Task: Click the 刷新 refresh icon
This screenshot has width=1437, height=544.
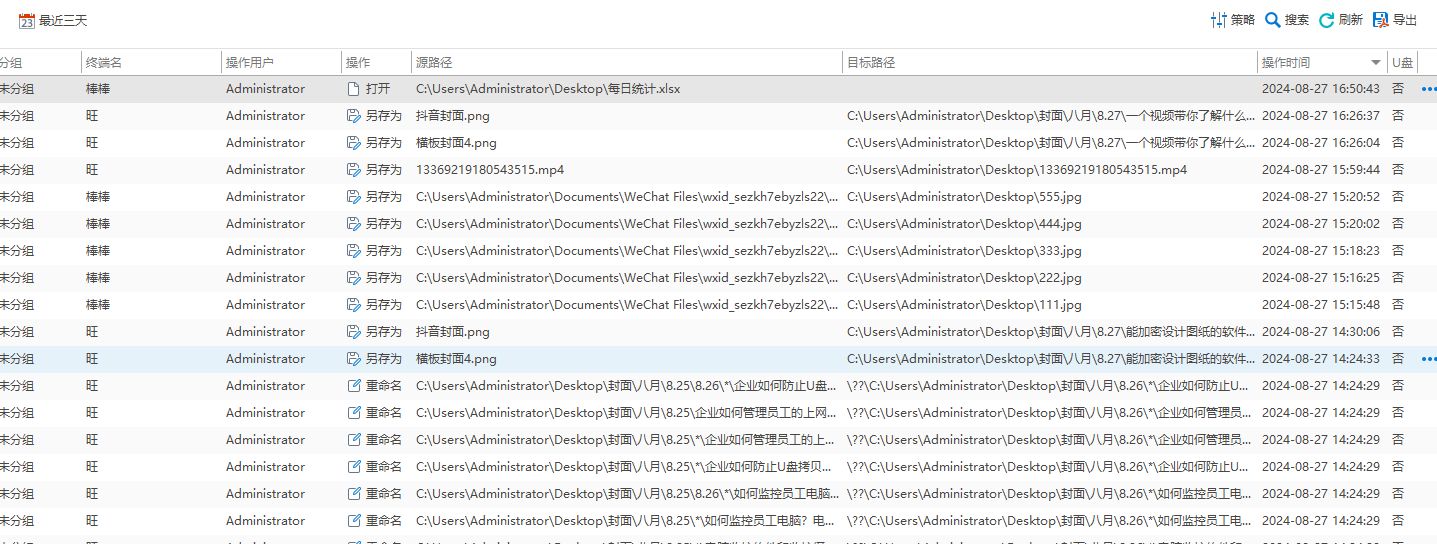Action: click(x=1327, y=20)
